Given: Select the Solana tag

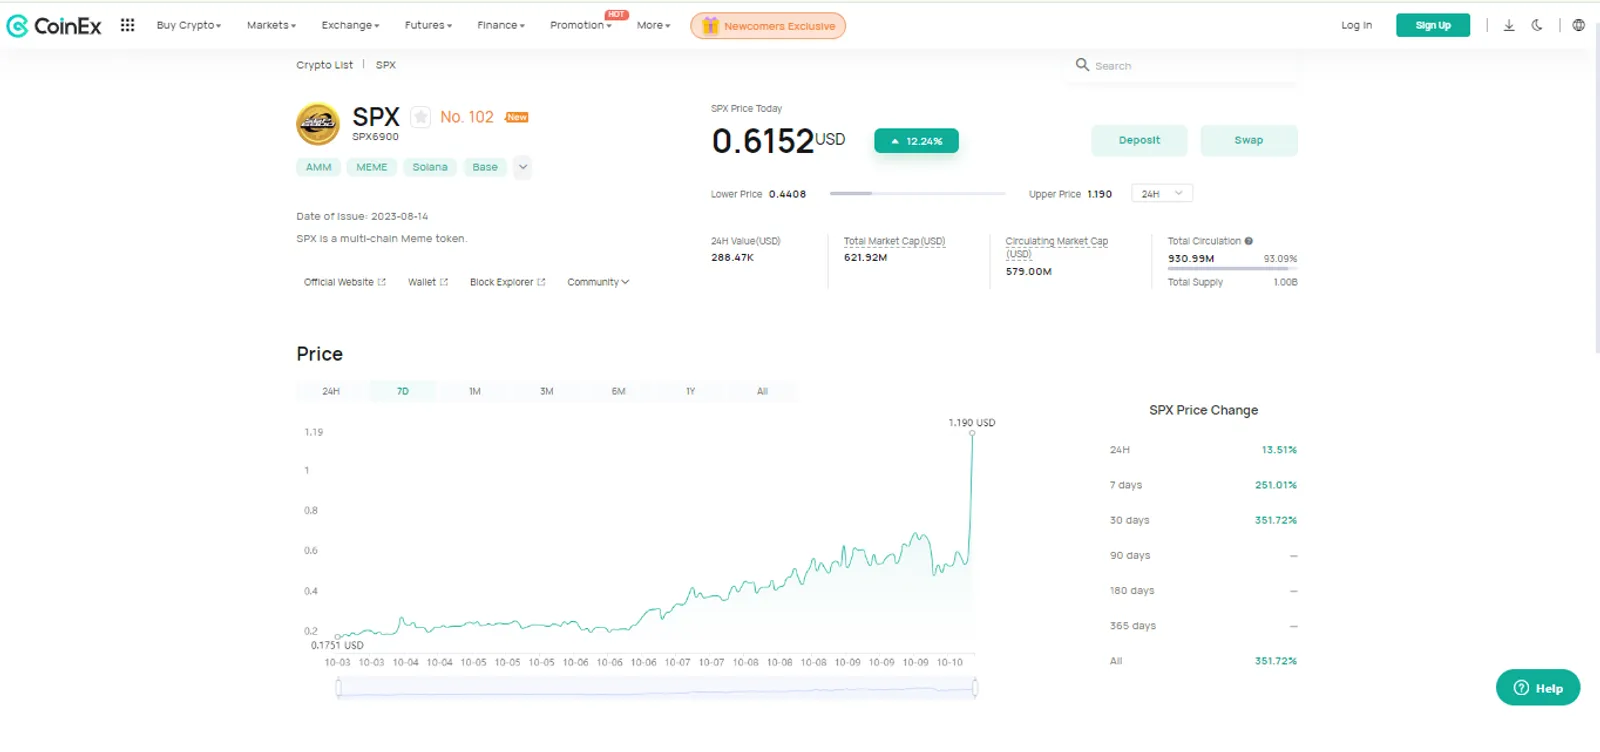Looking at the screenshot, I should click(430, 167).
